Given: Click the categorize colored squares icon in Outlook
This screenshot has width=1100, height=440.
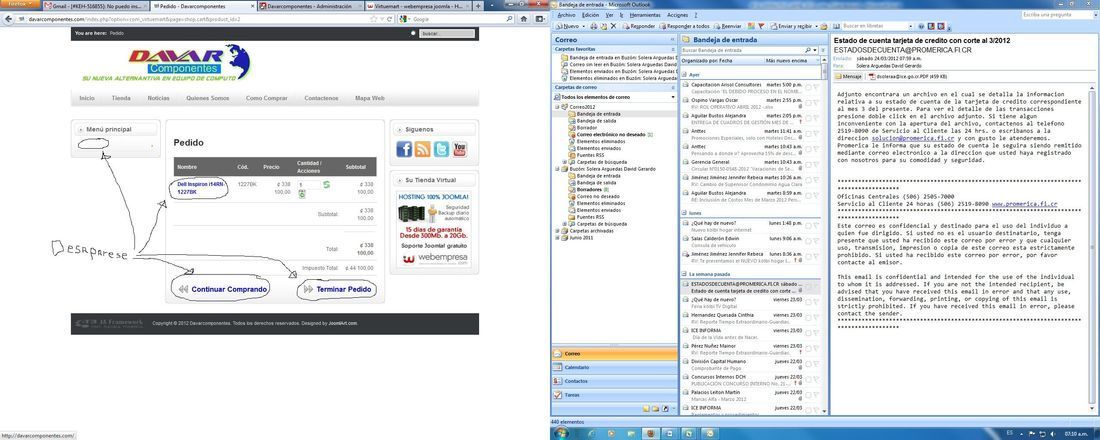Looking at the screenshot, I should tap(751, 26).
